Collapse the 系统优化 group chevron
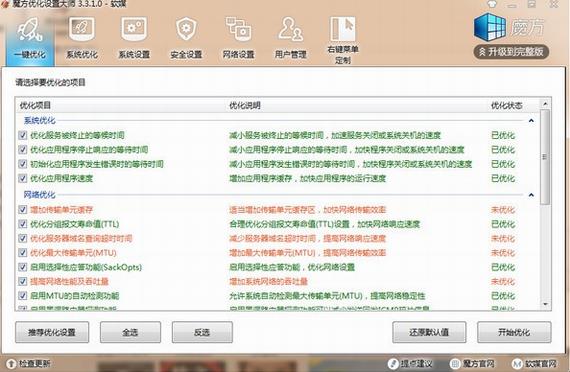 click(x=531, y=120)
